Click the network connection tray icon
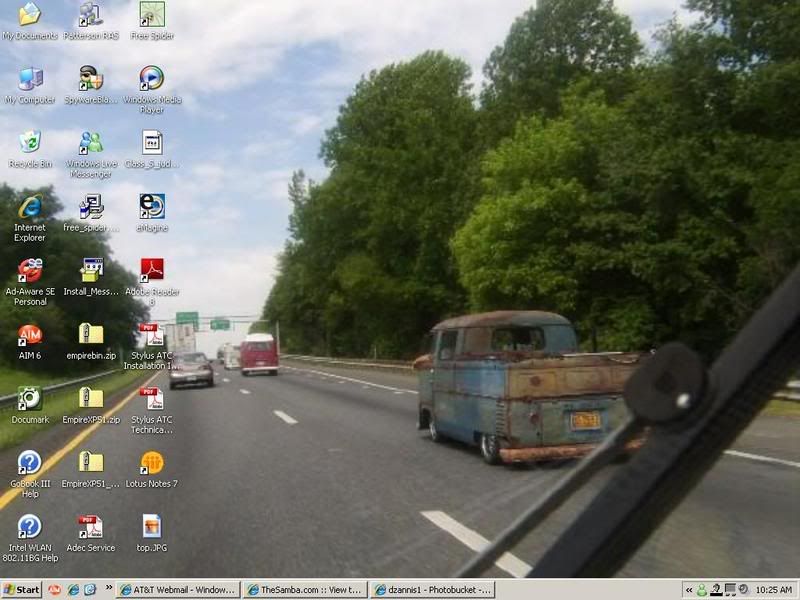The width and height of the screenshot is (800, 600). [716, 590]
